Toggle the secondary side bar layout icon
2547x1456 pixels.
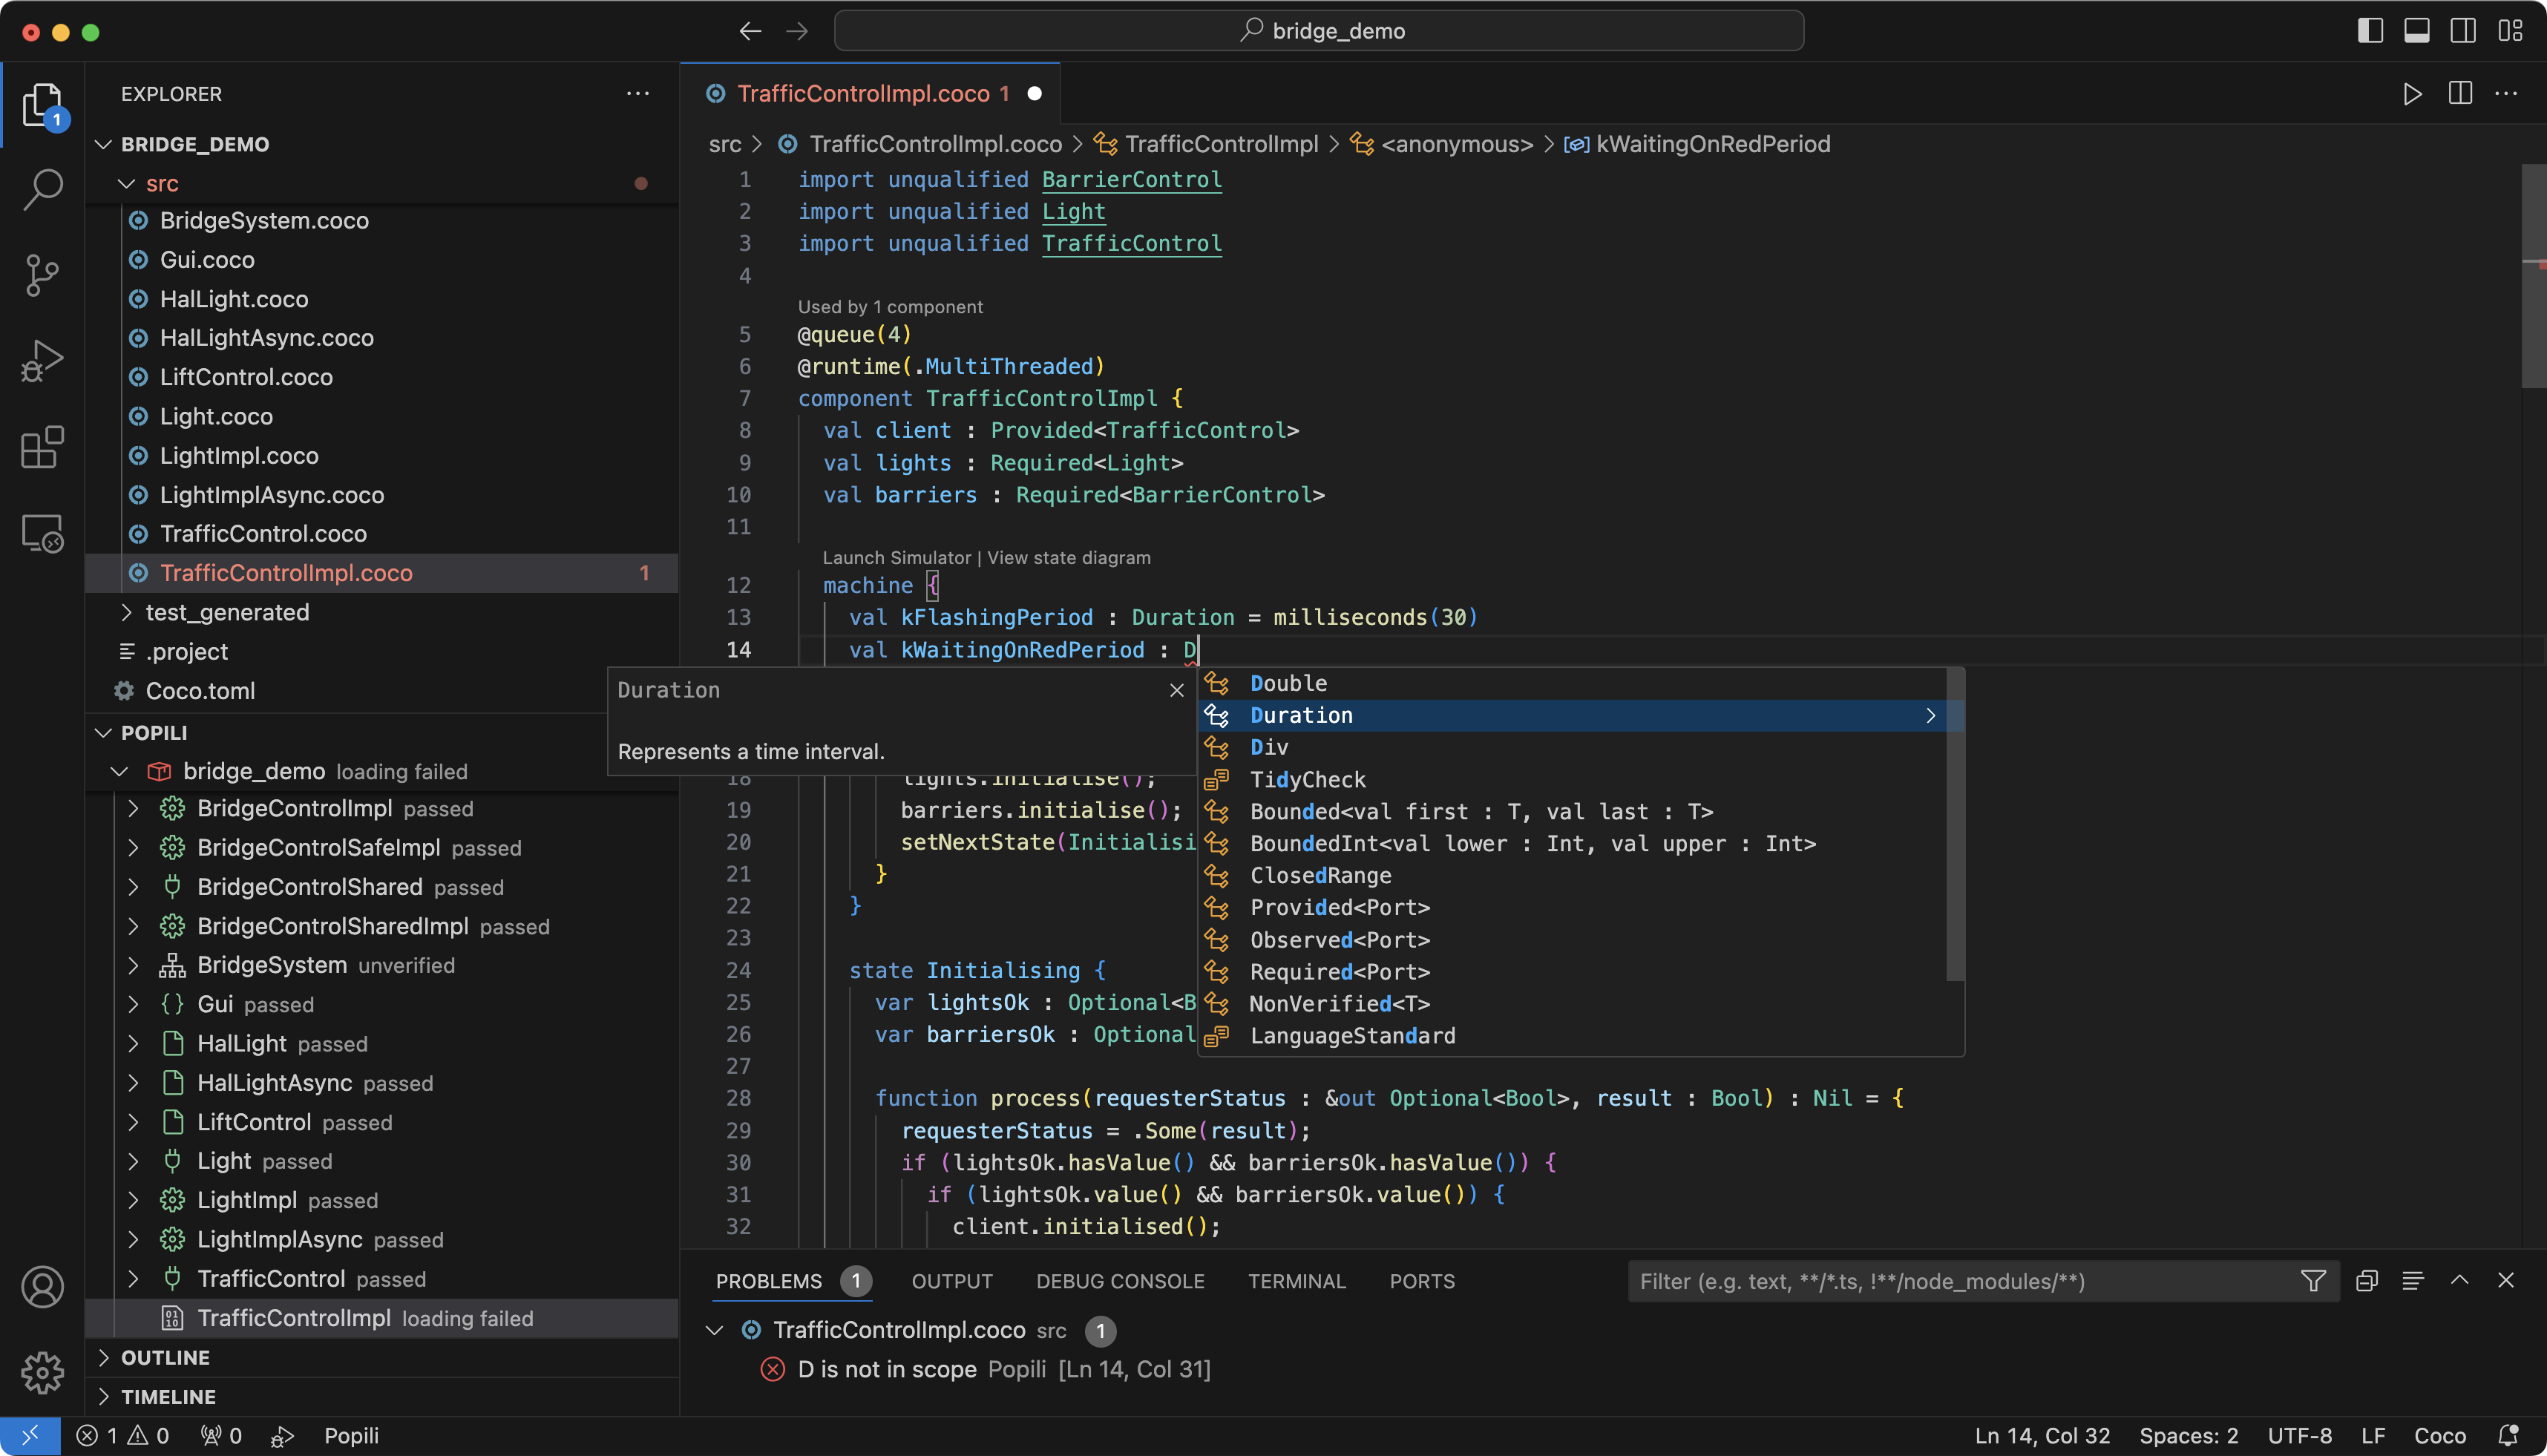(x=2463, y=31)
